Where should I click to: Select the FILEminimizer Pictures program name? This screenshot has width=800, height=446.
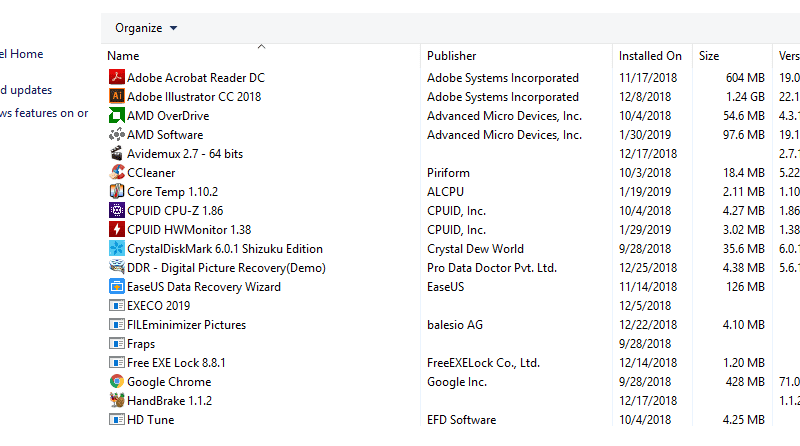[x=186, y=325]
